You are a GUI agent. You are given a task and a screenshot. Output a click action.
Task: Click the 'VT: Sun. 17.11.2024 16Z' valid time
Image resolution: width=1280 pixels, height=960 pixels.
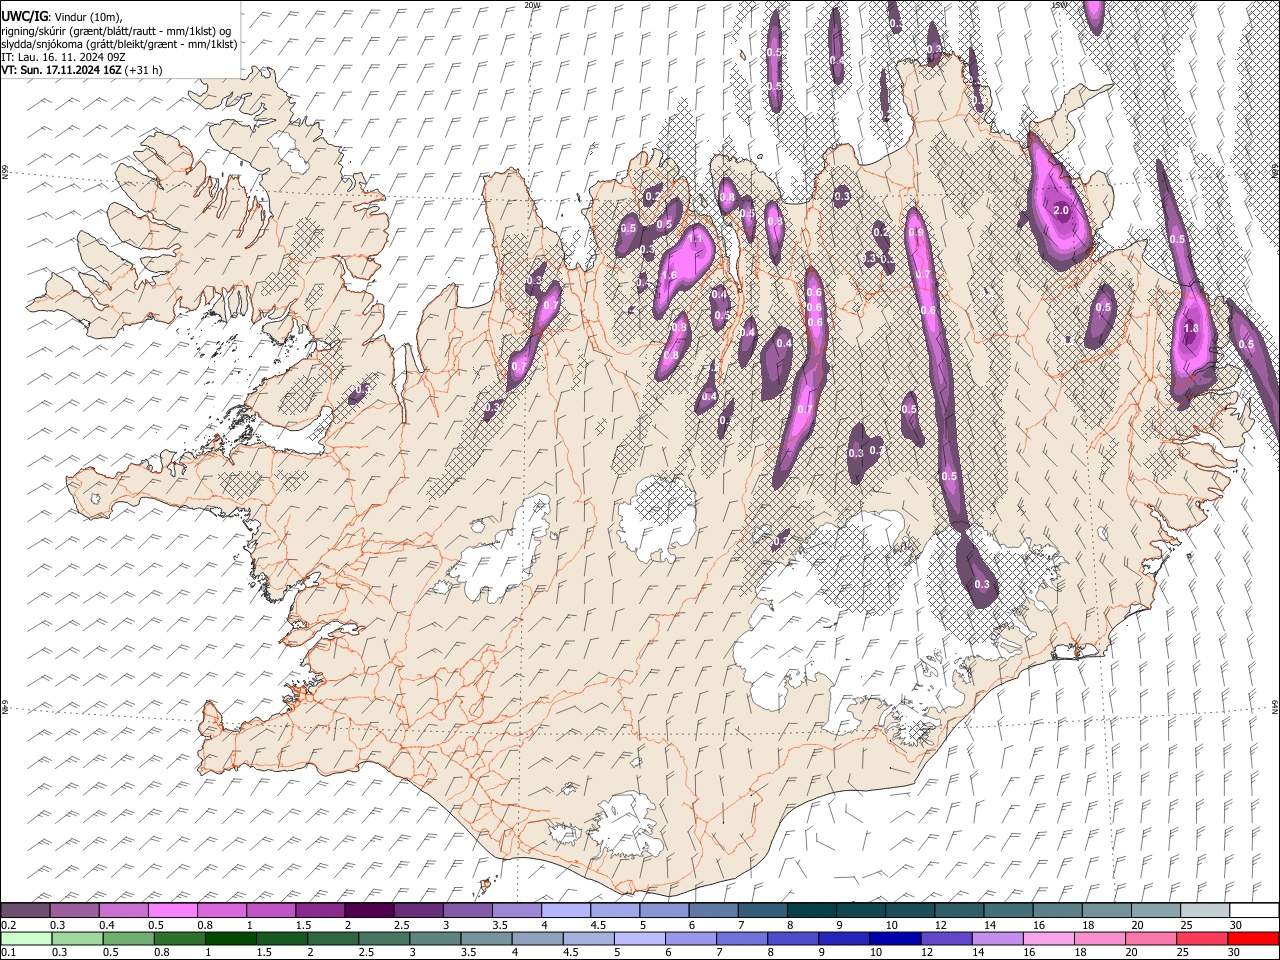tap(62, 70)
